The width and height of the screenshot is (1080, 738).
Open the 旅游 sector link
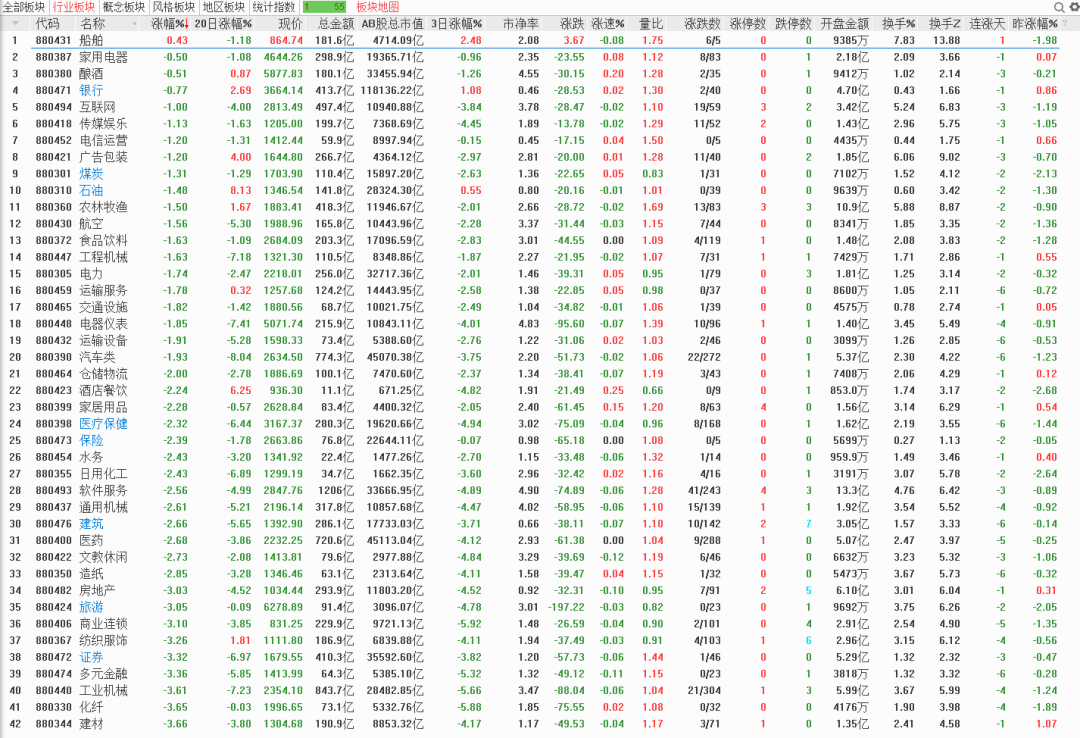point(91,607)
